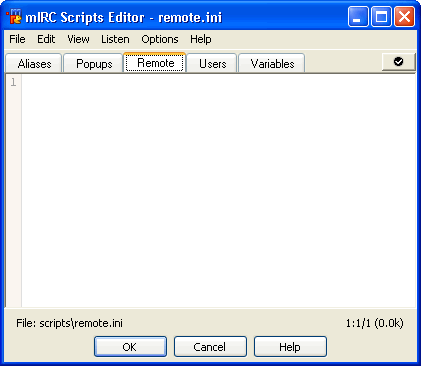Open the File menu

pyautogui.click(x=17, y=39)
